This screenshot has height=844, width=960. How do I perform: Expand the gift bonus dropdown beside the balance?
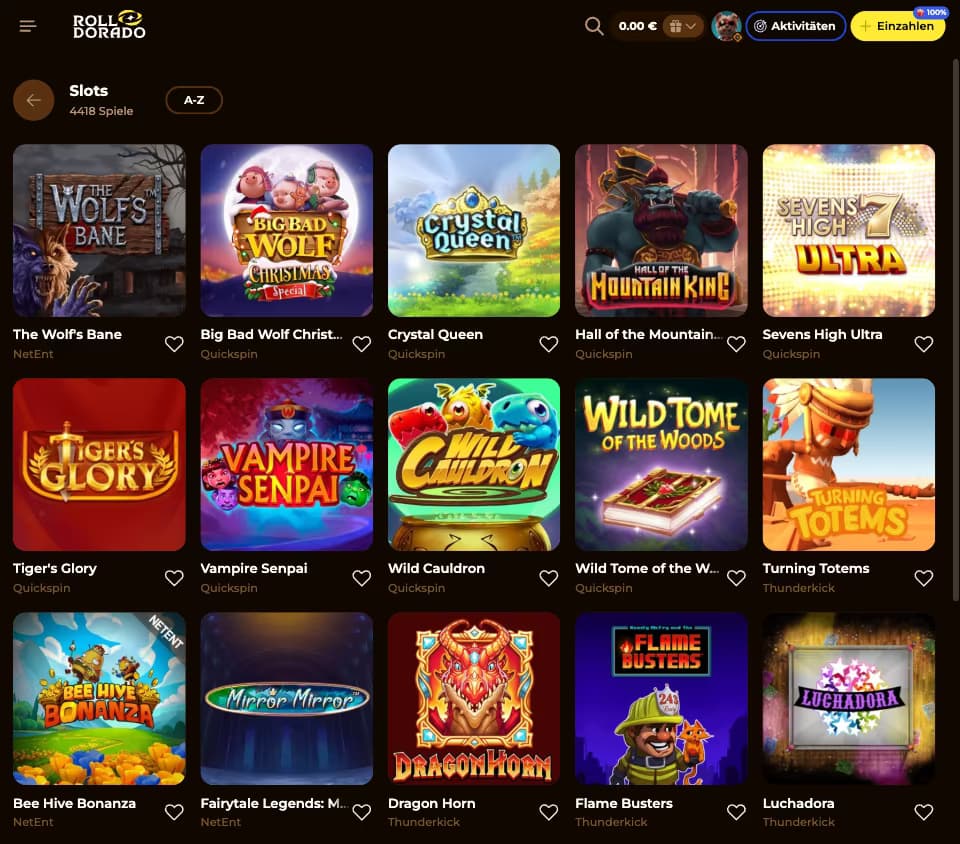tap(683, 26)
